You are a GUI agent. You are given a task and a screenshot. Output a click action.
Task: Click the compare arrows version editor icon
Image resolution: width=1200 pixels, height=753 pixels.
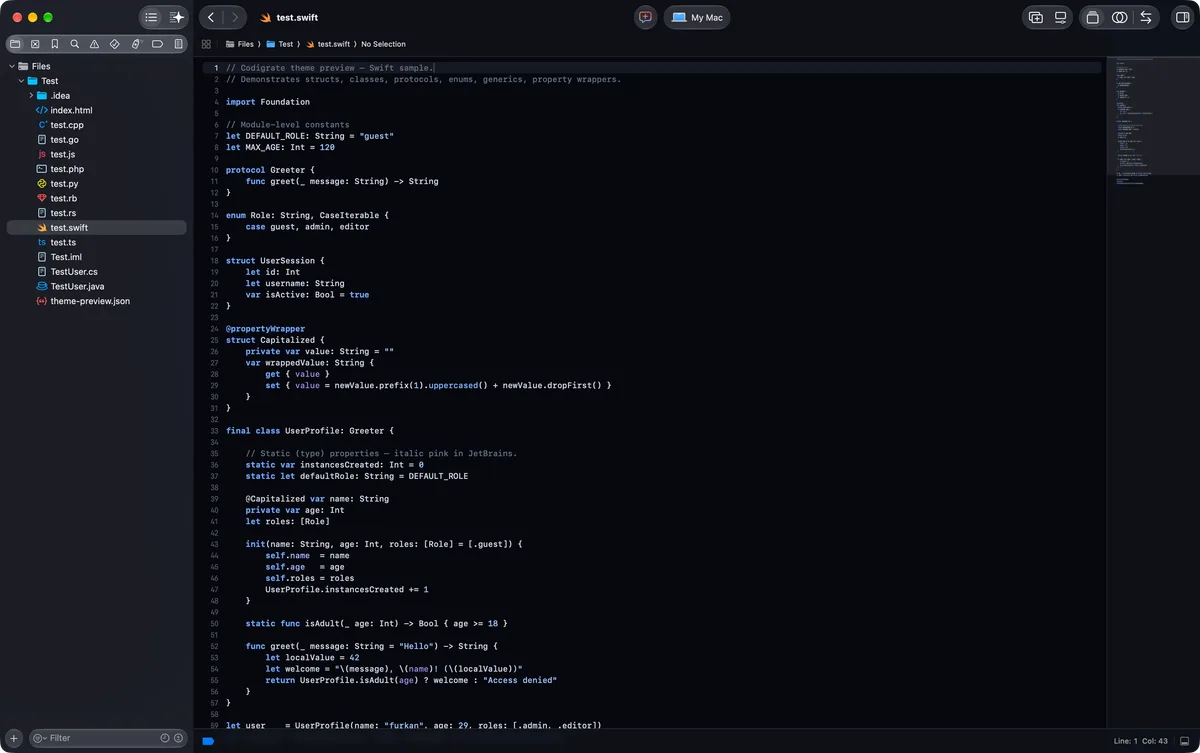coord(1146,17)
